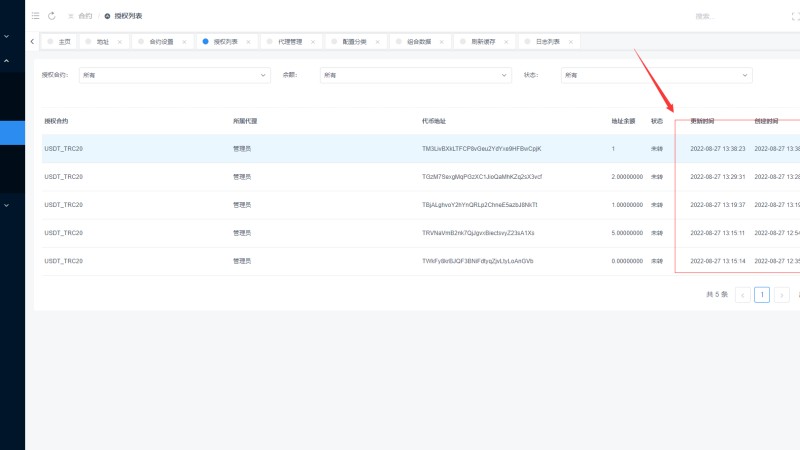
Task: Click update time 2022-08-27 13:15:14
Action: point(717,261)
